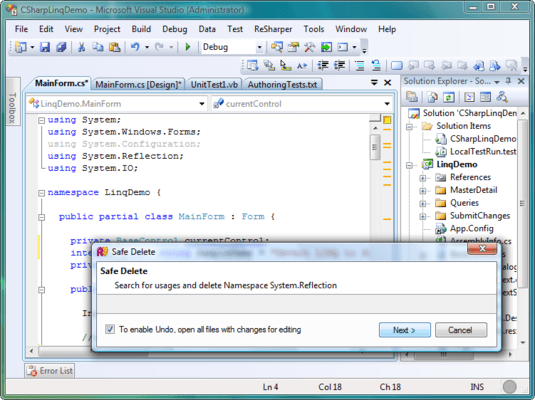
Task: Open the Window menu
Action: click(x=351, y=29)
